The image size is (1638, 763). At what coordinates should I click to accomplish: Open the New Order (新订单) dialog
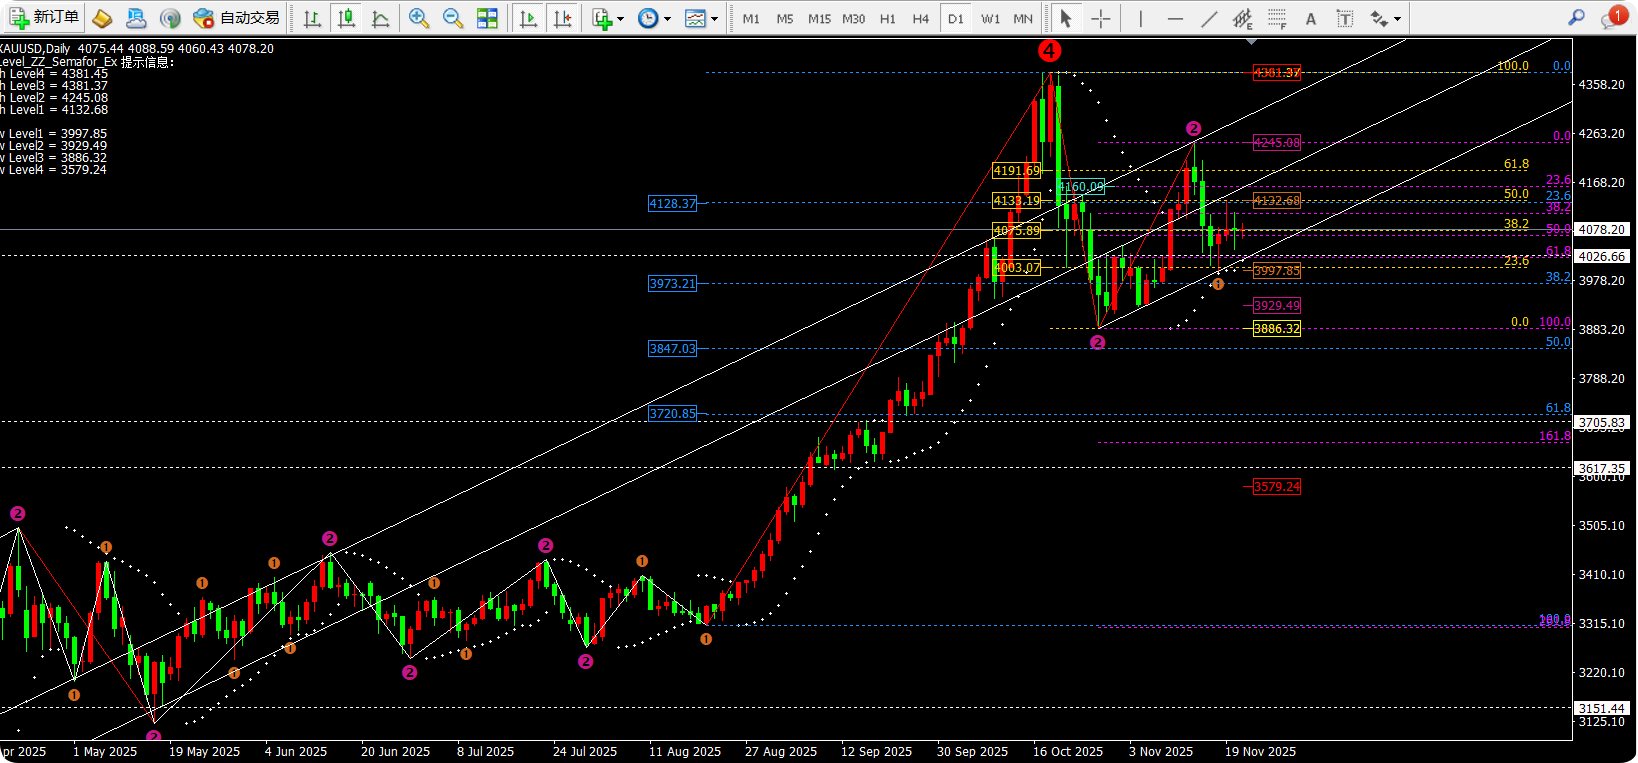tap(44, 18)
